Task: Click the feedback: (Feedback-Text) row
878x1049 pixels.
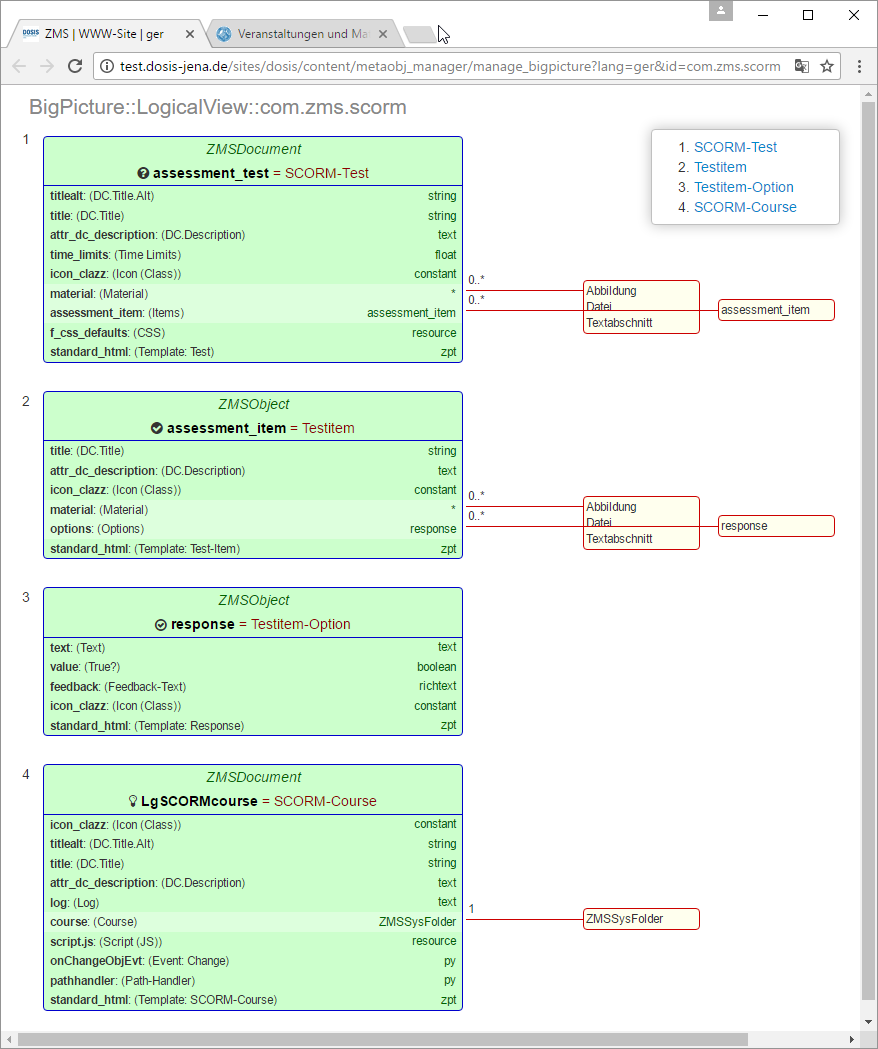Action: click(x=253, y=686)
